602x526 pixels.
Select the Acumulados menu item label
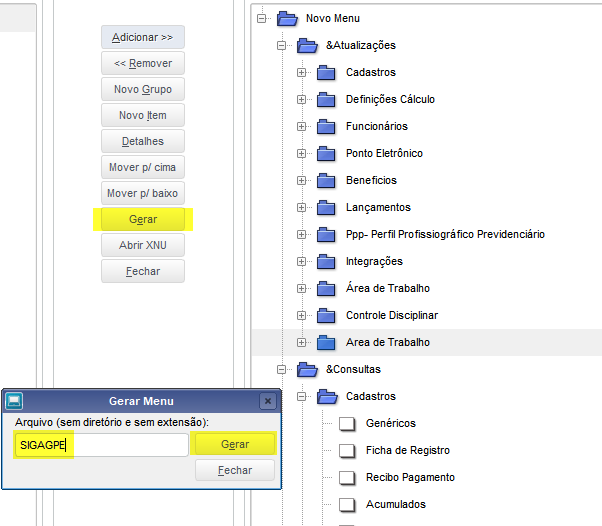click(396, 504)
